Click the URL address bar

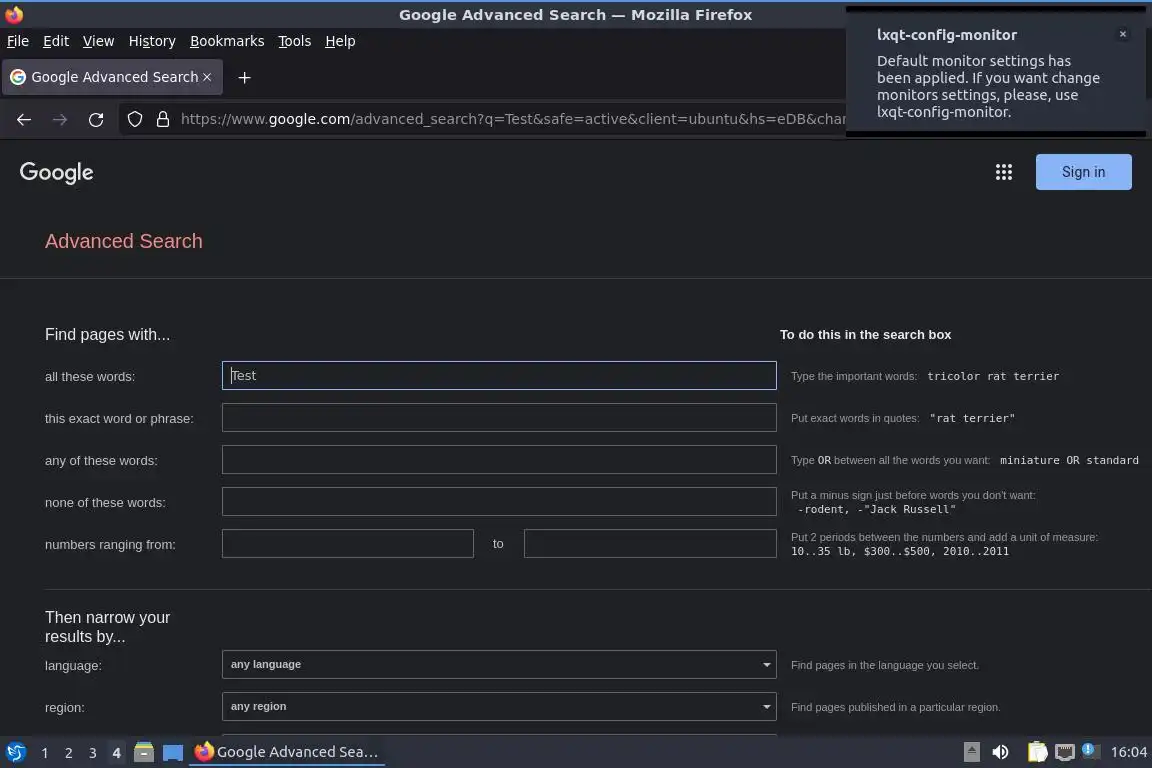[511, 119]
